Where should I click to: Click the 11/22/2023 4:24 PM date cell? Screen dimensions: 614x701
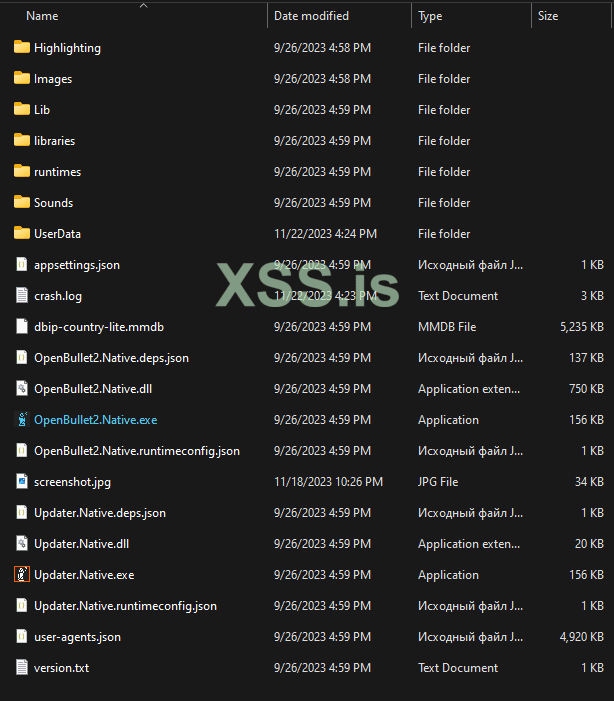tap(326, 234)
